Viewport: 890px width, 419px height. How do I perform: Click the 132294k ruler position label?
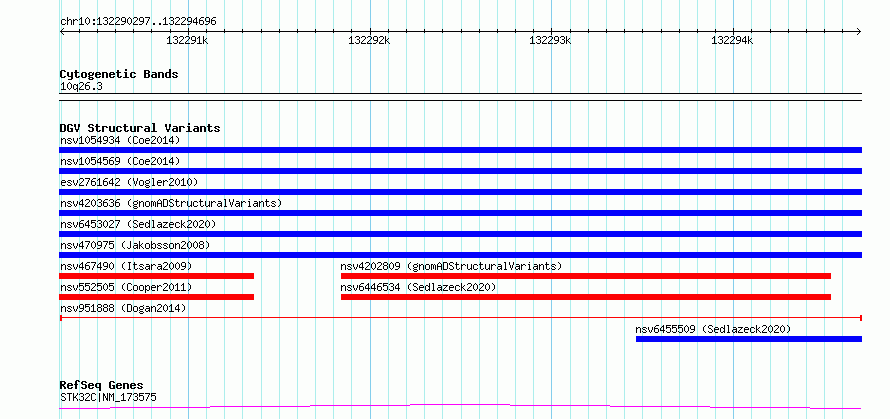tap(732, 40)
